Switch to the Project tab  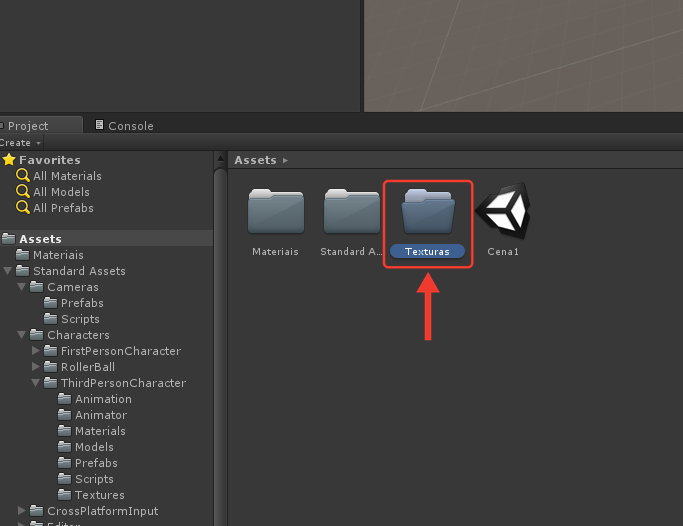pyautogui.click(x=40, y=125)
